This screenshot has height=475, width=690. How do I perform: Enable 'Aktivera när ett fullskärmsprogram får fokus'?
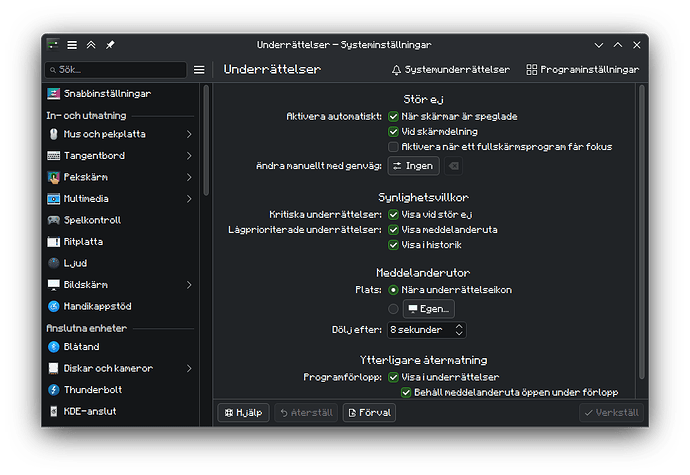tap(394, 146)
